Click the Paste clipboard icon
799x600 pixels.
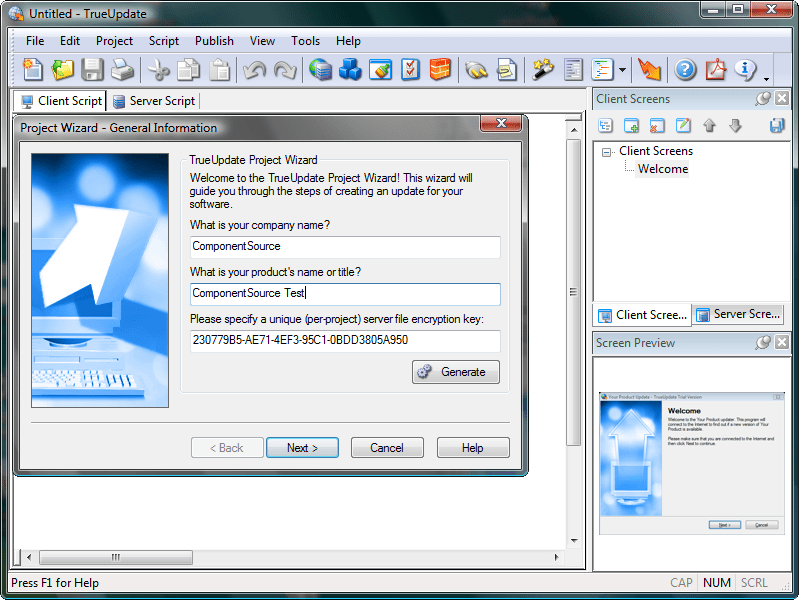point(220,69)
